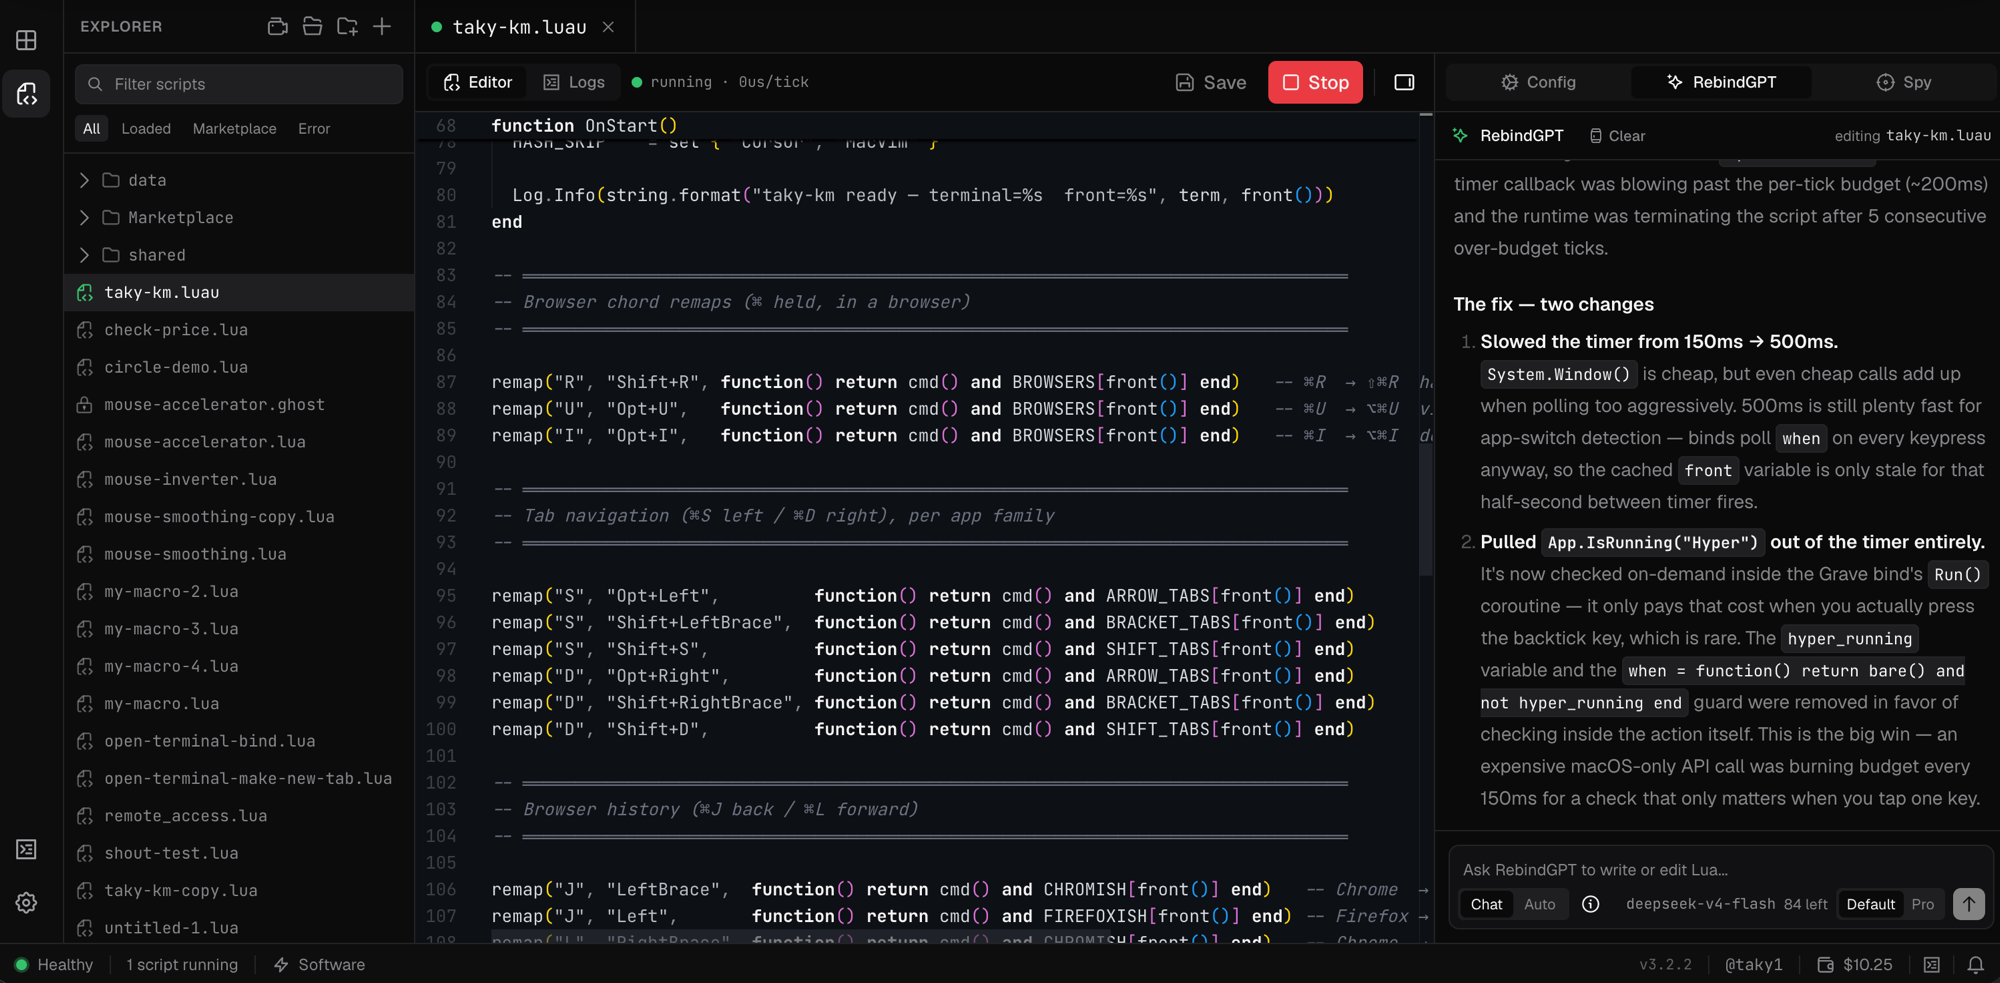Focus the Ask RebindGPT input field
This screenshot has height=983, width=2000.
point(1720,870)
